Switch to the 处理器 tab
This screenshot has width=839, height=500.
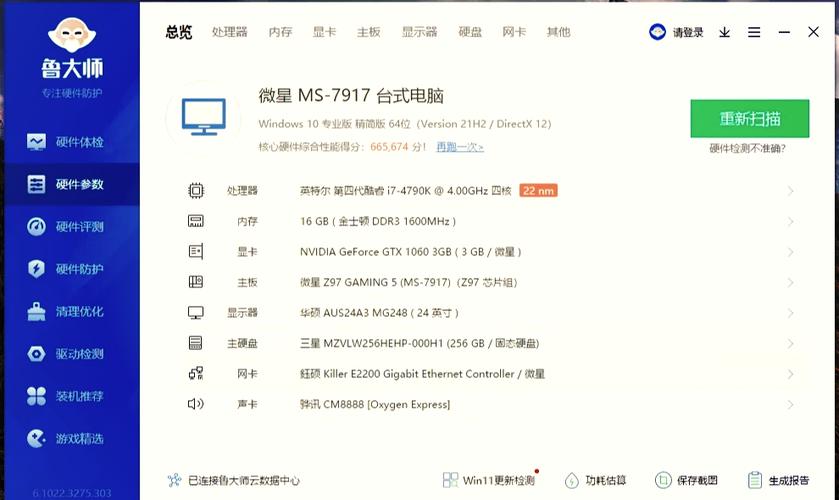(x=229, y=32)
